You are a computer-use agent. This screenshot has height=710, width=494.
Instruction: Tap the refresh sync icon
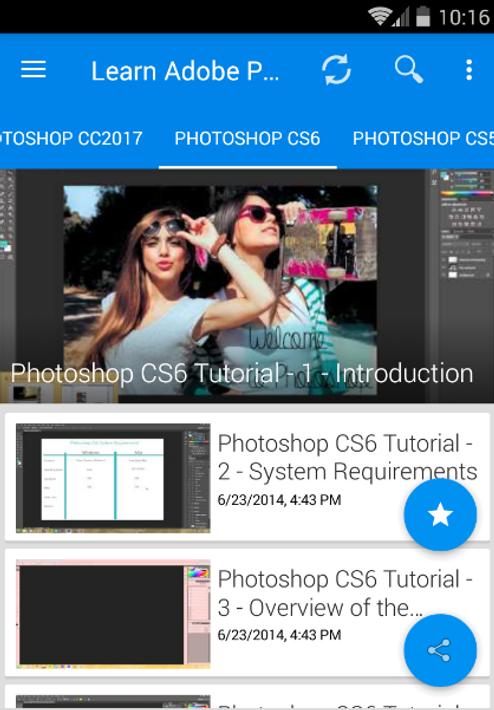tap(336, 70)
